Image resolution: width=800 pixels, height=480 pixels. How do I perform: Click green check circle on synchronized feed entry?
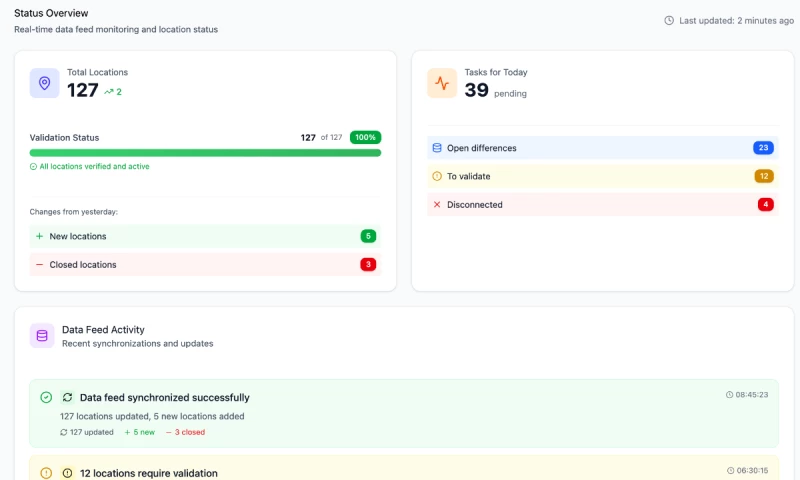click(x=46, y=397)
